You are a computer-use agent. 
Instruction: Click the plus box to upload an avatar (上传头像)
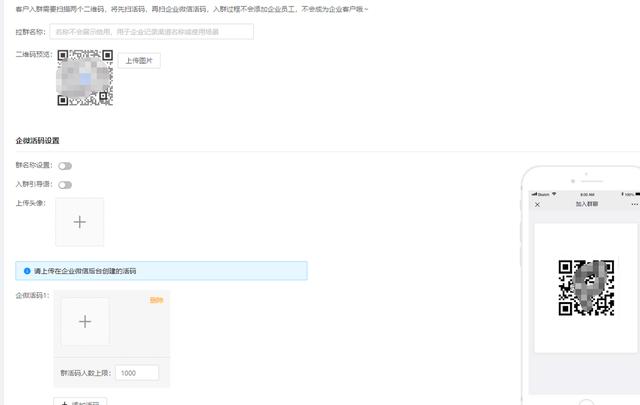80,222
